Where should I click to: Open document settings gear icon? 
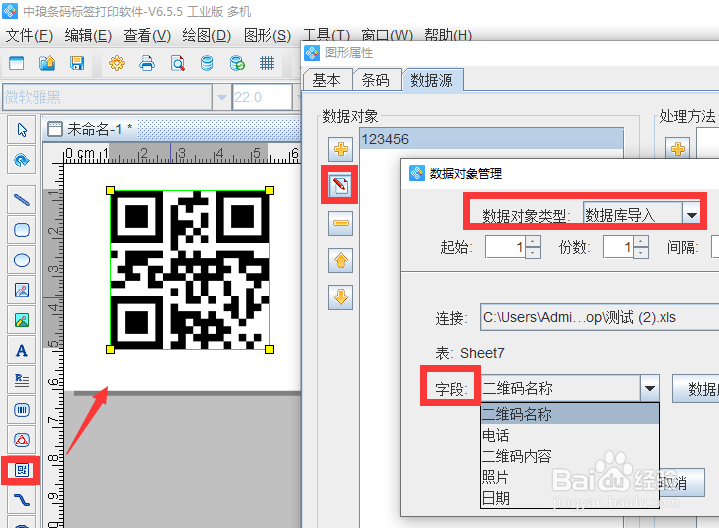coord(117,63)
